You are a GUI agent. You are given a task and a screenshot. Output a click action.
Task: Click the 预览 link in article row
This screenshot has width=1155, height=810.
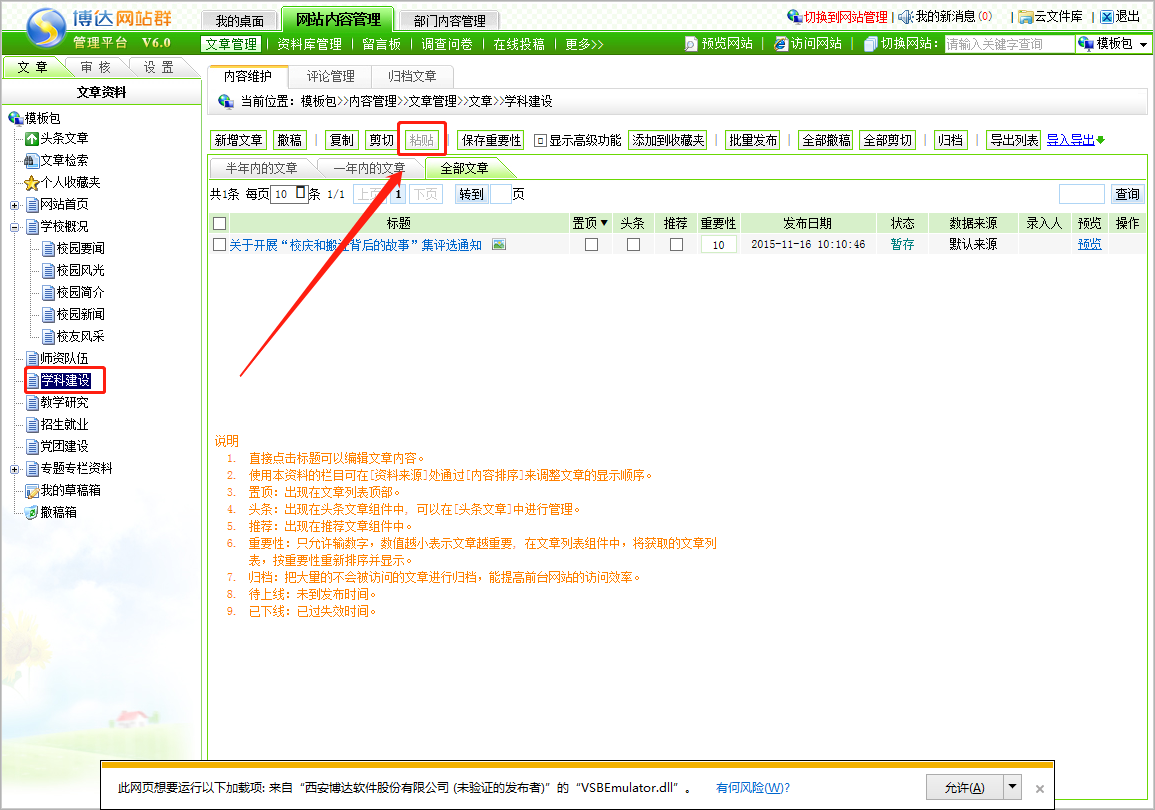1089,244
